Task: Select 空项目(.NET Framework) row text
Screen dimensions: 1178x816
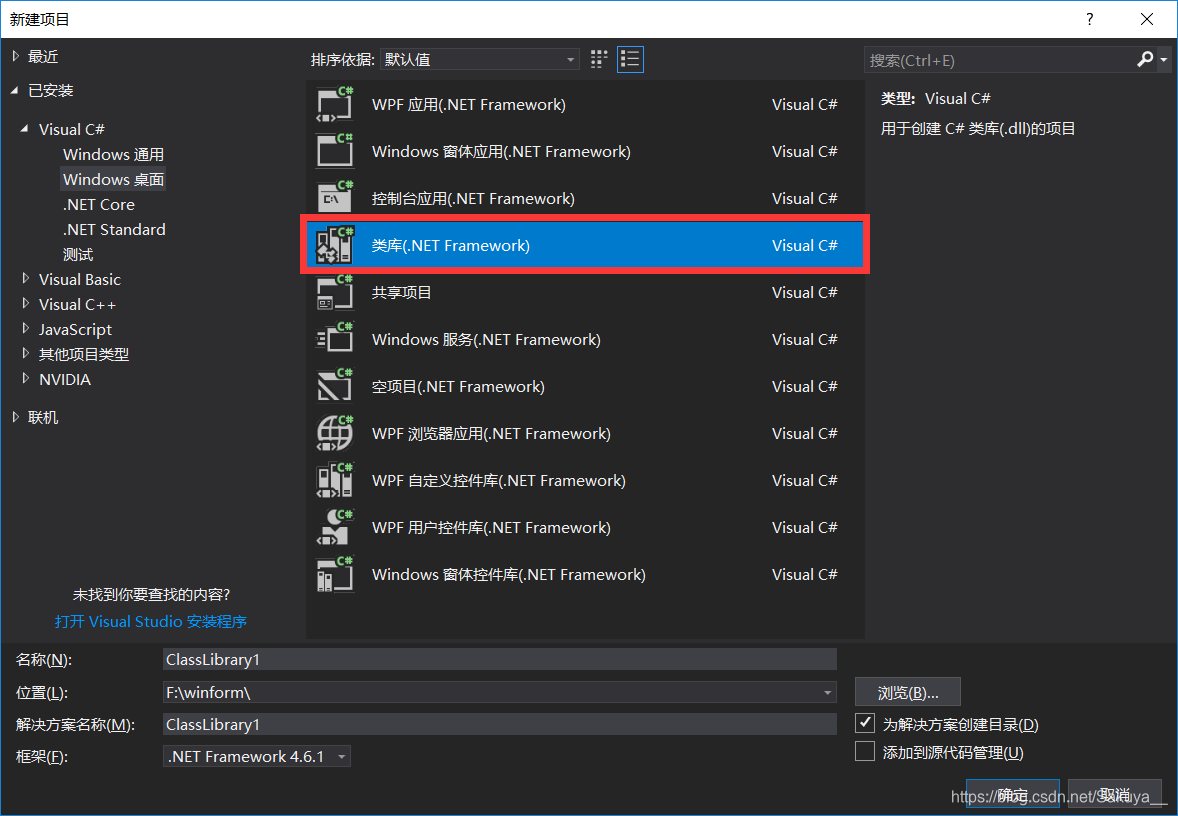Action: [x=458, y=386]
